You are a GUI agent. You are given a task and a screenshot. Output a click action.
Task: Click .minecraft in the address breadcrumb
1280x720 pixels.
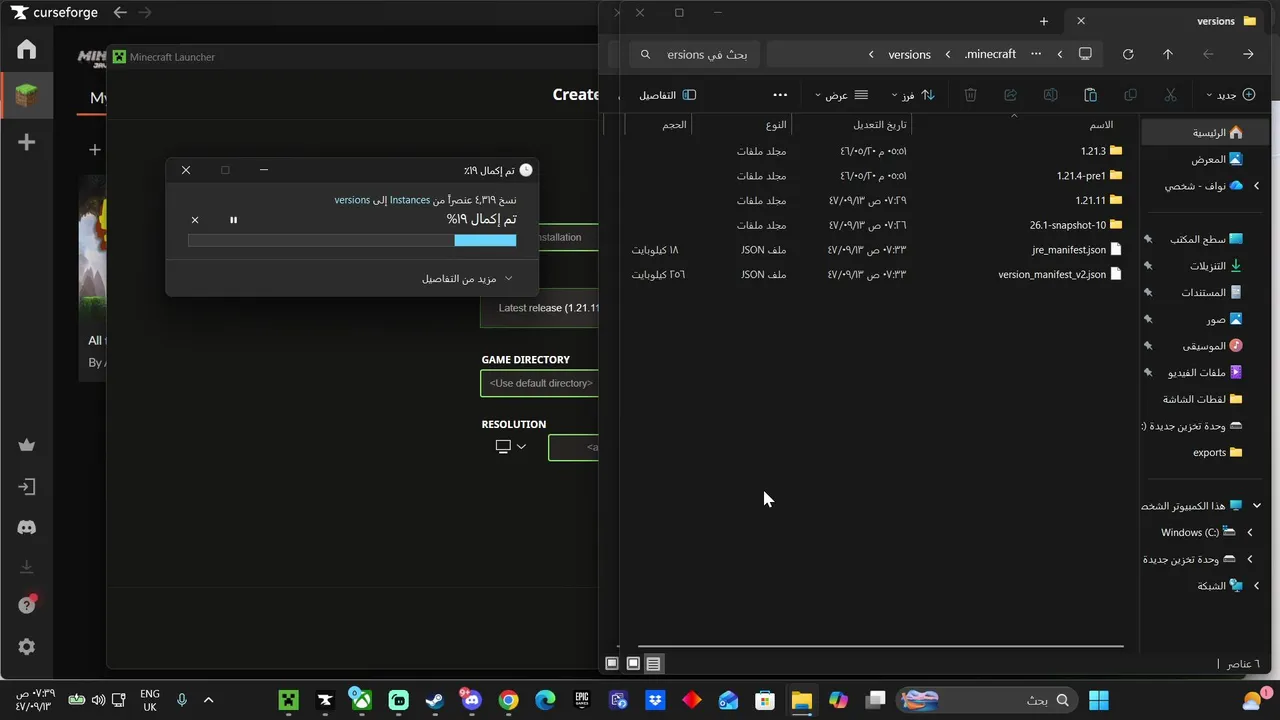click(x=990, y=54)
